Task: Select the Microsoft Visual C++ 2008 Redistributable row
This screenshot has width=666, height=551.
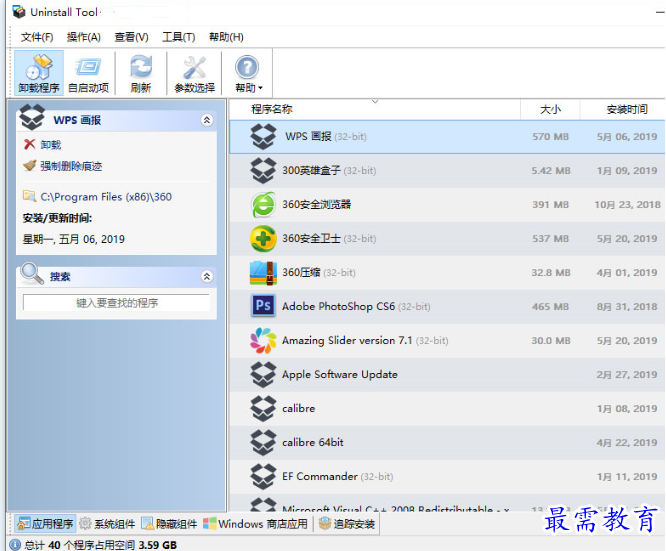Action: coord(448,503)
